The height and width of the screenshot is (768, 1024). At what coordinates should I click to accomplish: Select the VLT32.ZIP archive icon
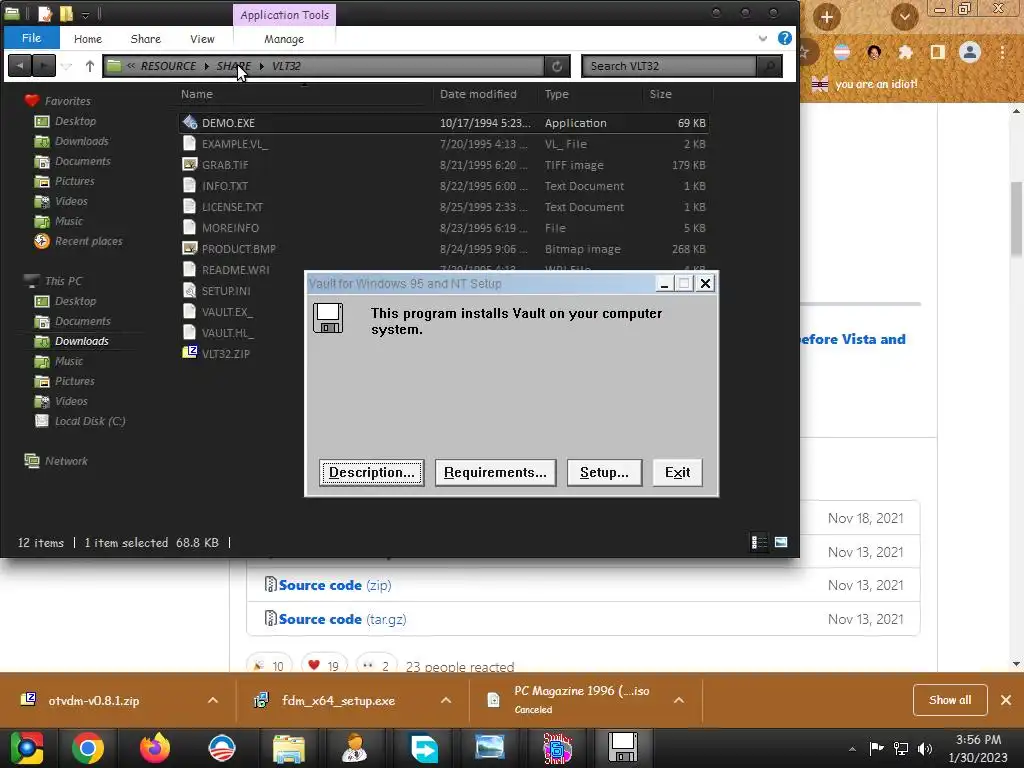(x=189, y=353)
